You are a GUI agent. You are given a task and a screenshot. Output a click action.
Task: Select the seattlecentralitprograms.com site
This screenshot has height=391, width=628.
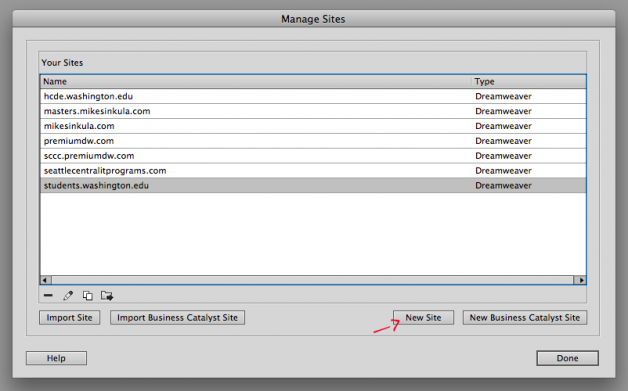click(x=313, y=171)
